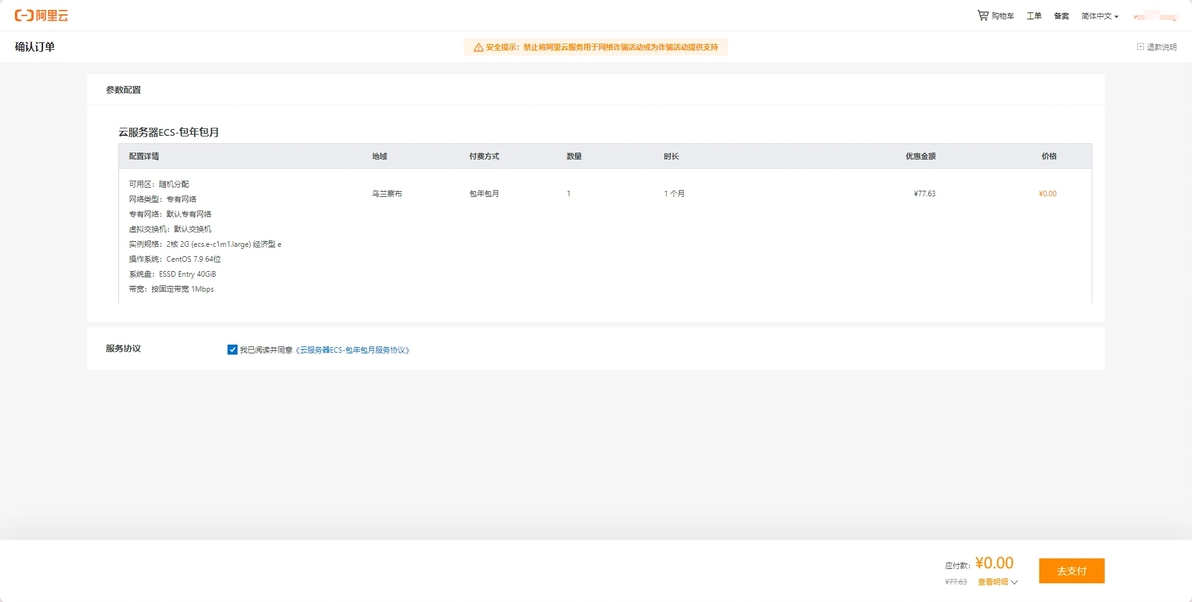
Task: Click the 付费方式 column header
Action: click(484, 156)
